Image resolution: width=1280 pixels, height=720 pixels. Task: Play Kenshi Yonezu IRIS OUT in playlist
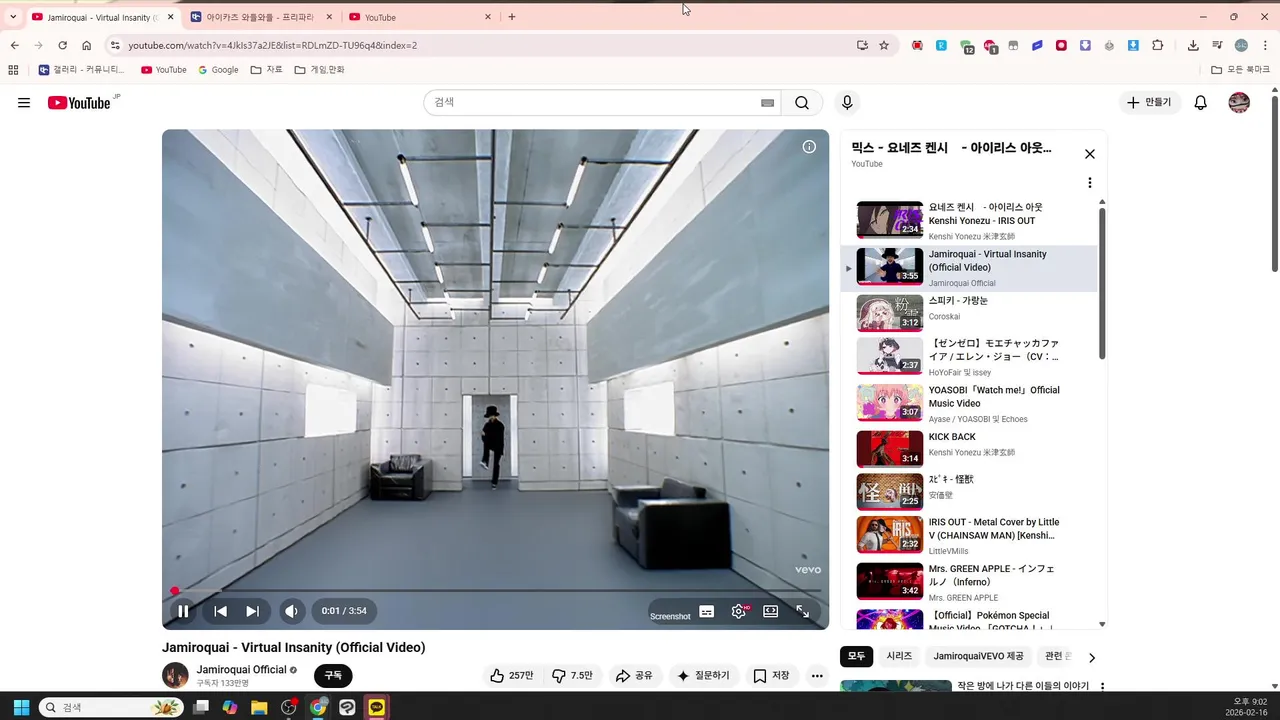(969, 221)
